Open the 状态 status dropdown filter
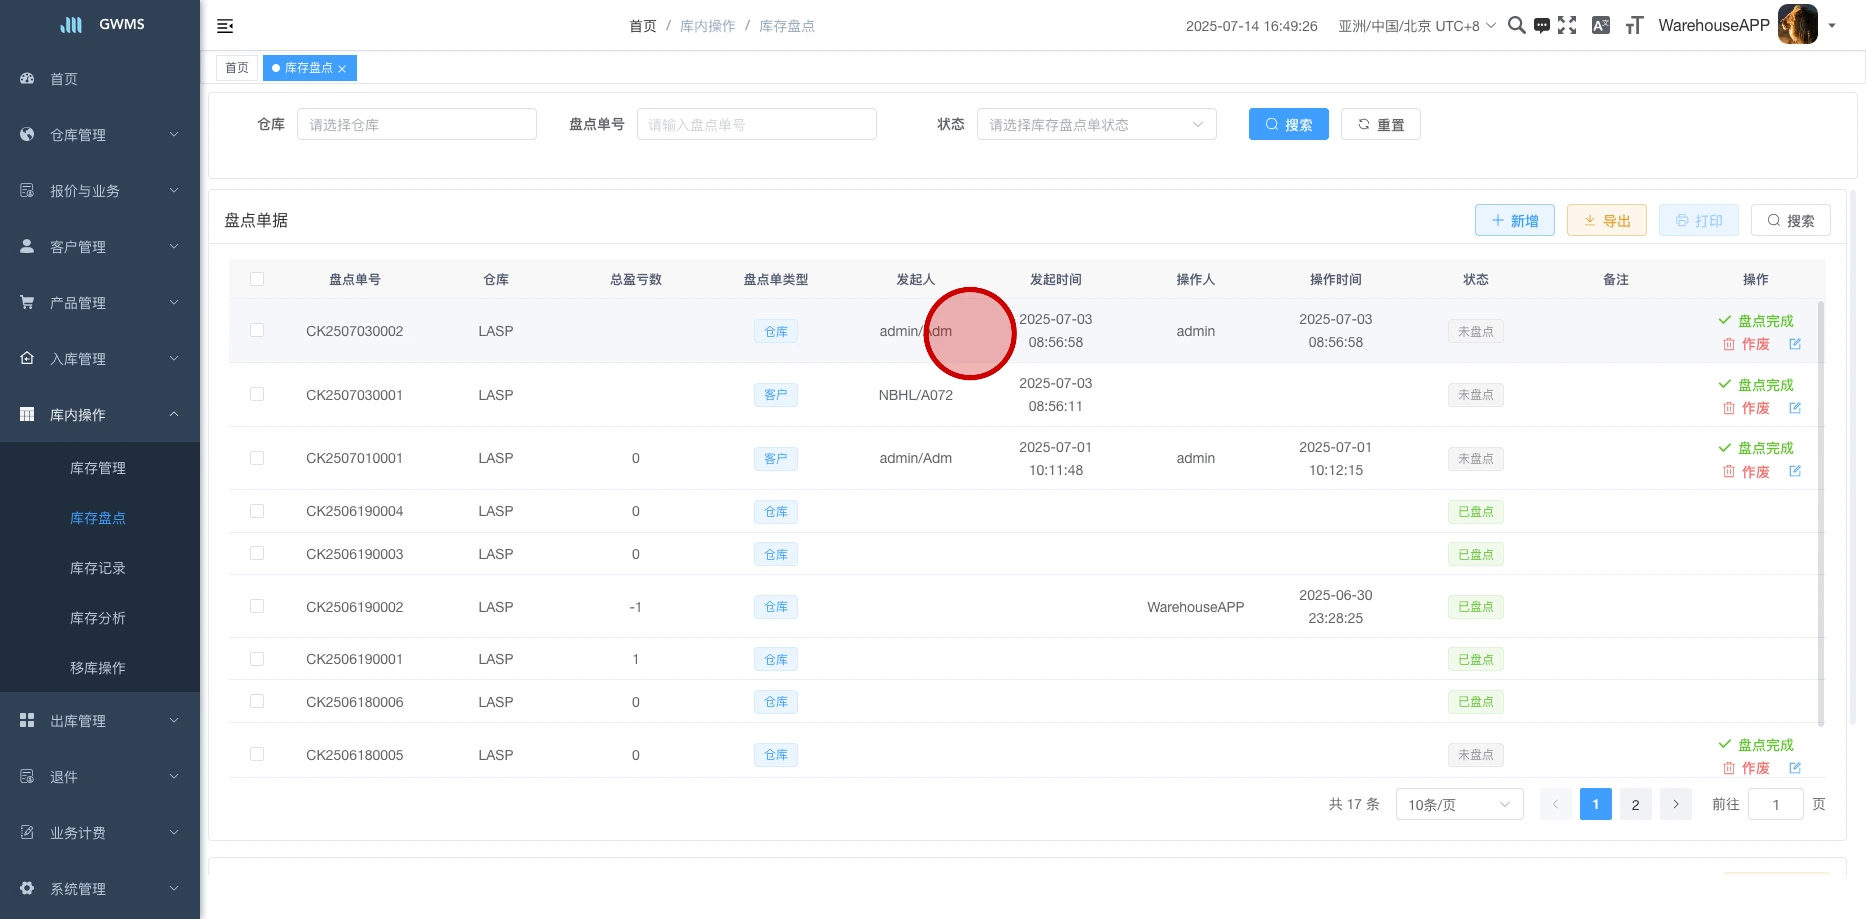The width and height of the screenshot is (1866, 919). (1096, 125)
